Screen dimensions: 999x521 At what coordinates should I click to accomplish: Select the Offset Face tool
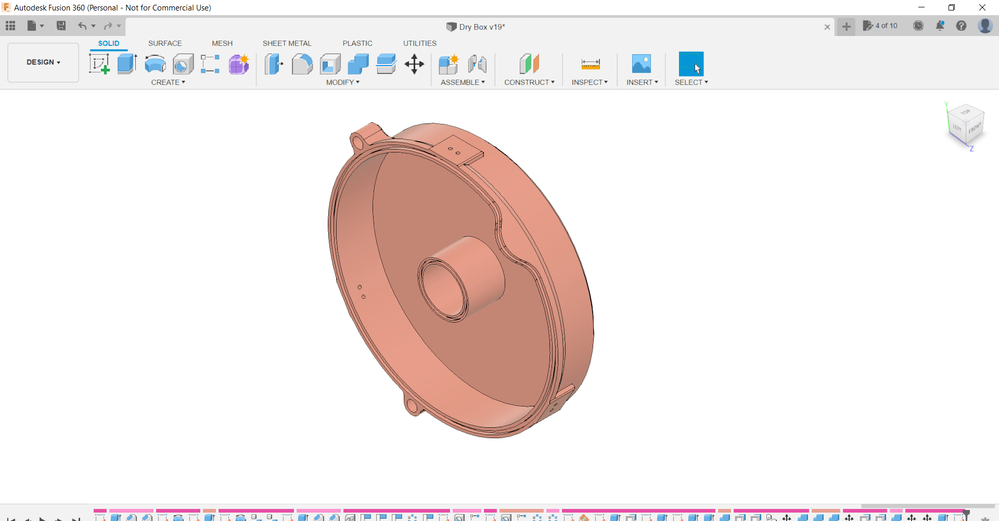coord(386,64)
